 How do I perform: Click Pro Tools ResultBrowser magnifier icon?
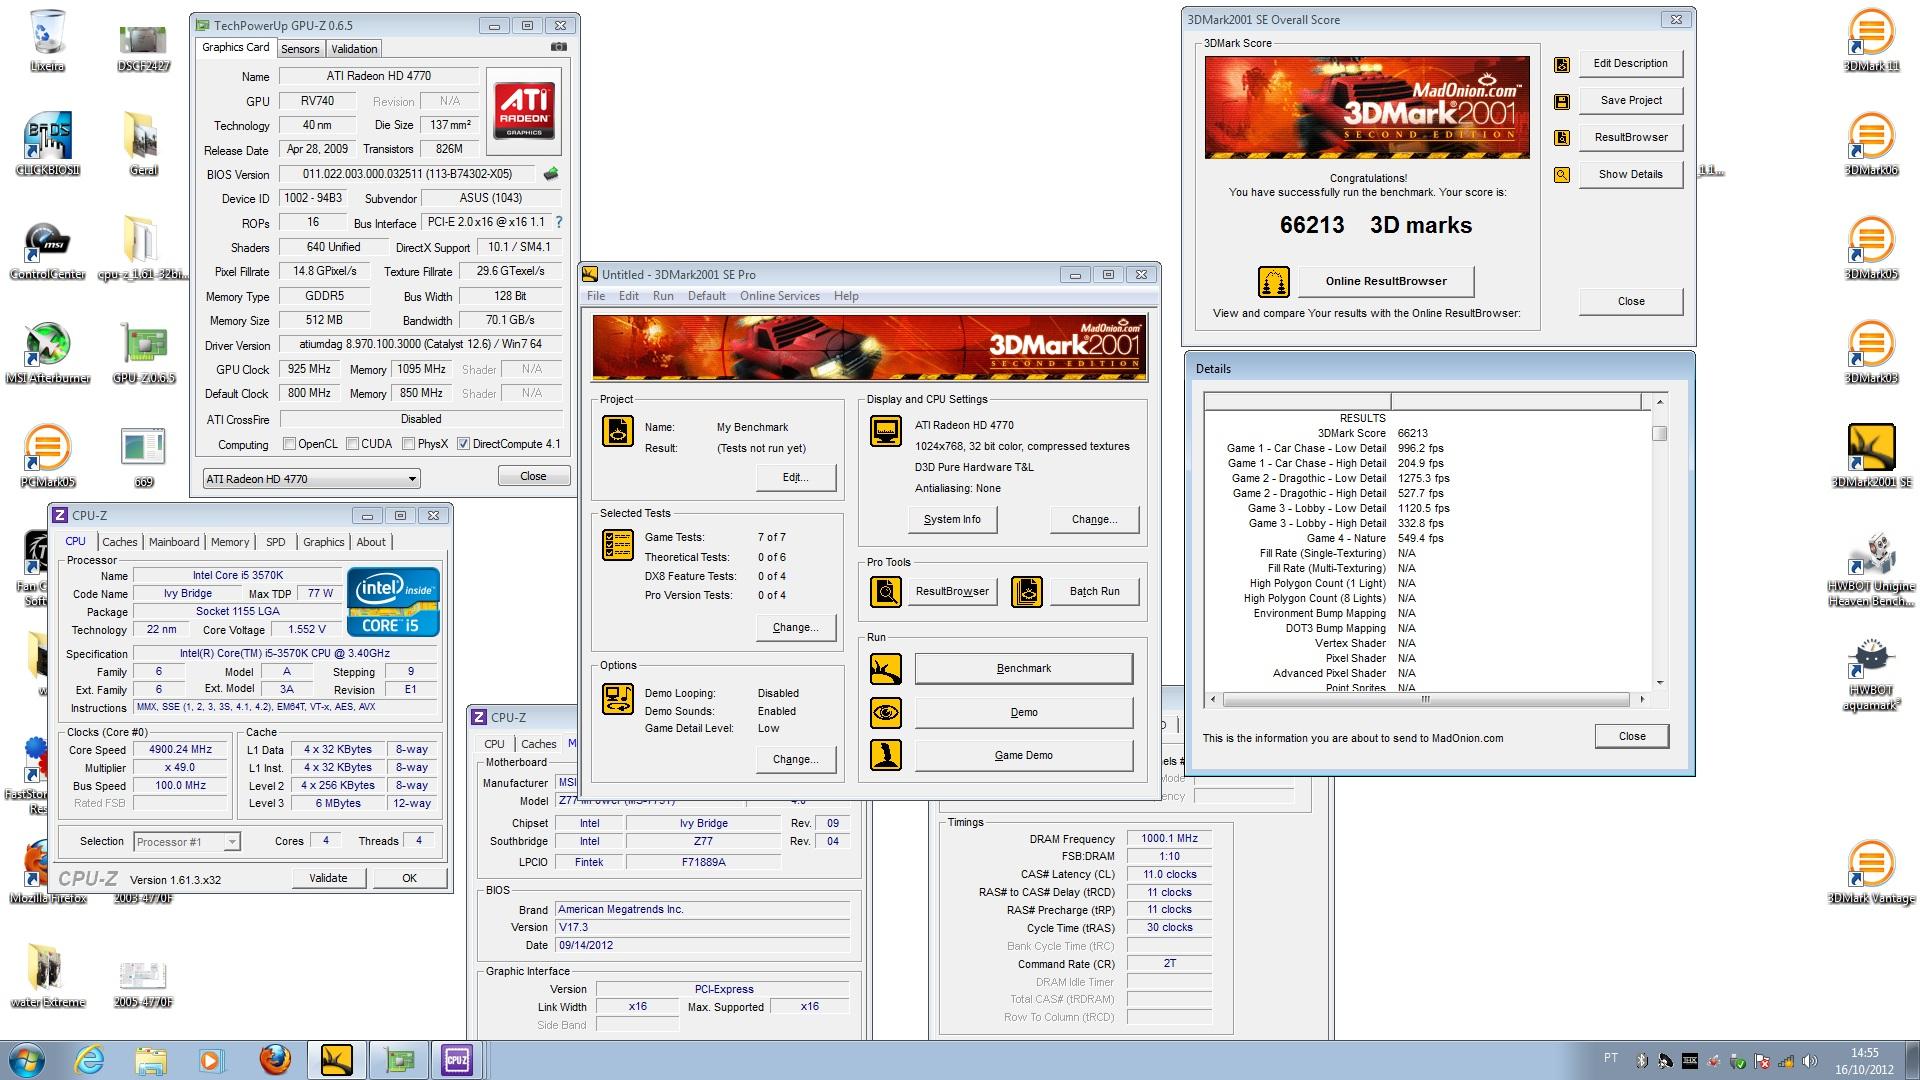[x=885, y=592]
